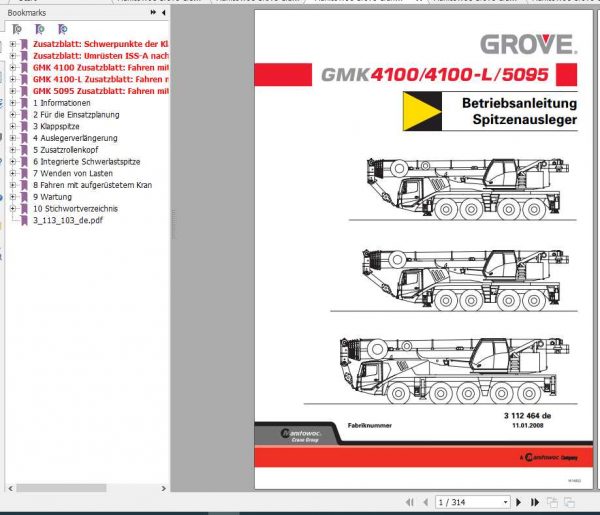Viewport: 600px width, 515px height.
Task: Click purple bookmark icon beside '10 Stichwortverzeichnis'
Action: pyautogui.click(x=24, y=209)
